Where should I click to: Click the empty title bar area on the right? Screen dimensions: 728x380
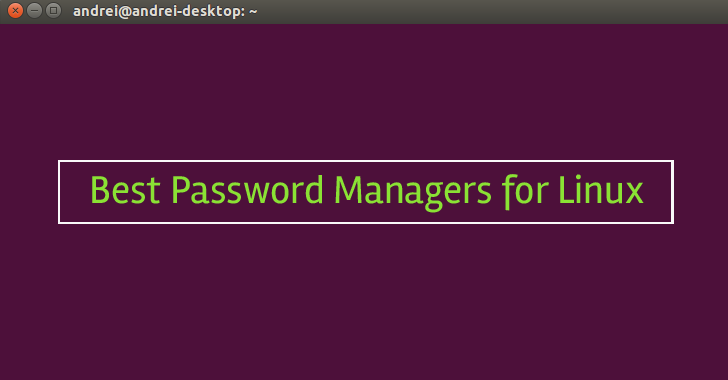[492, 12]
